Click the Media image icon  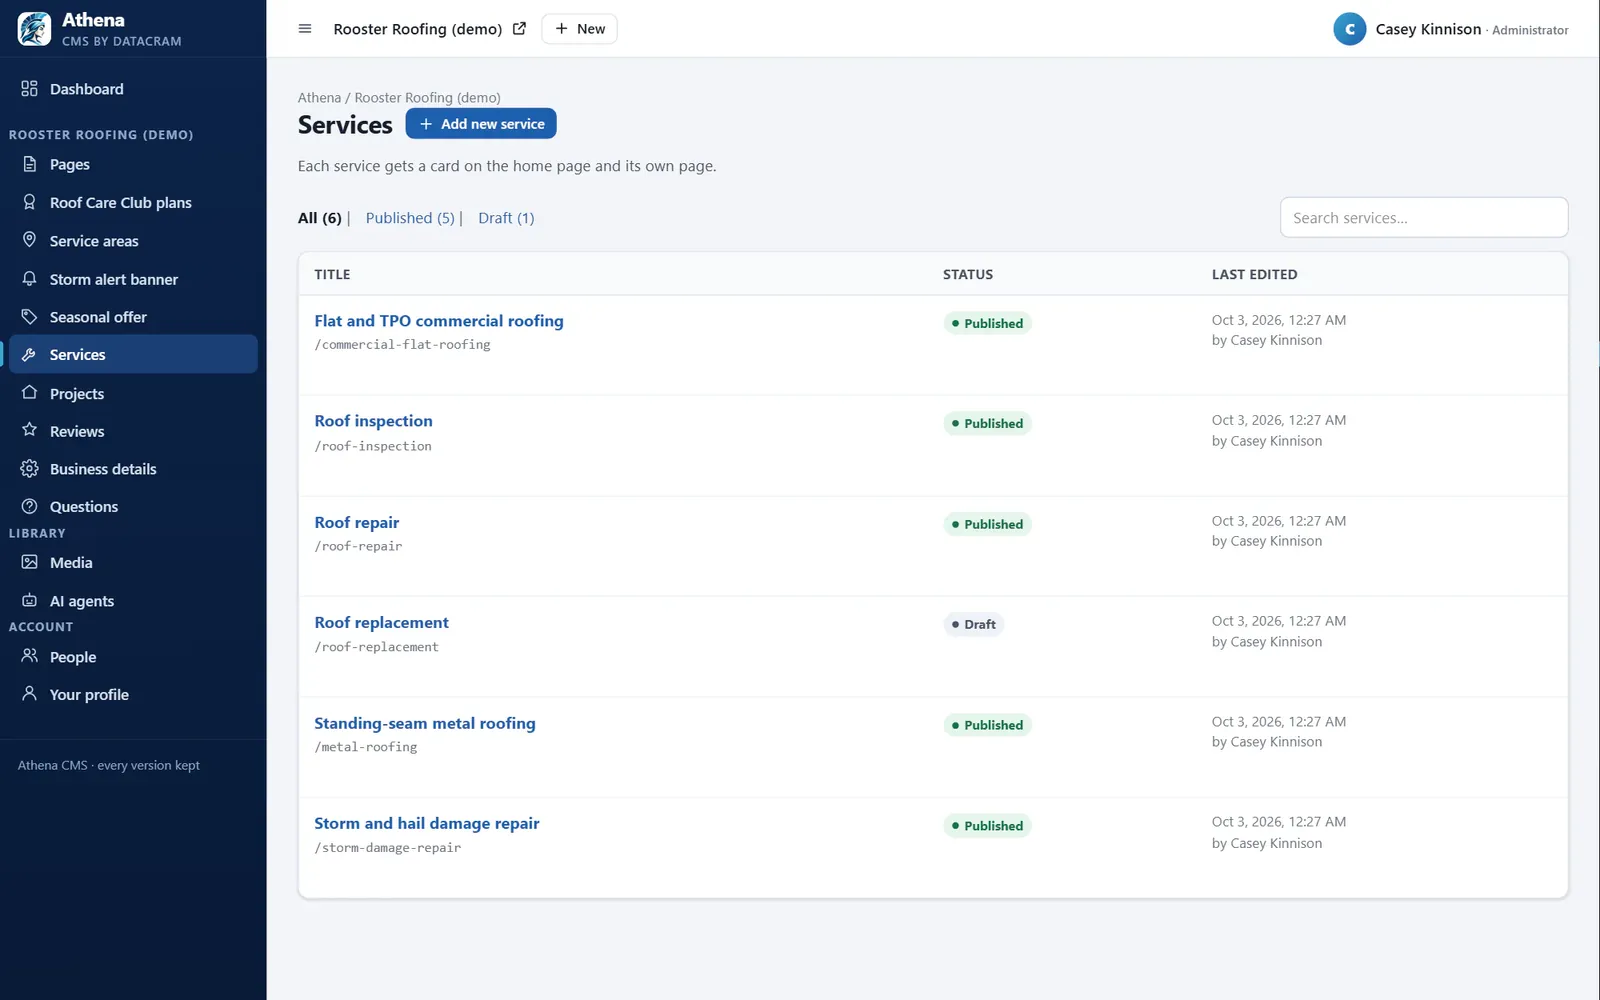29,562
